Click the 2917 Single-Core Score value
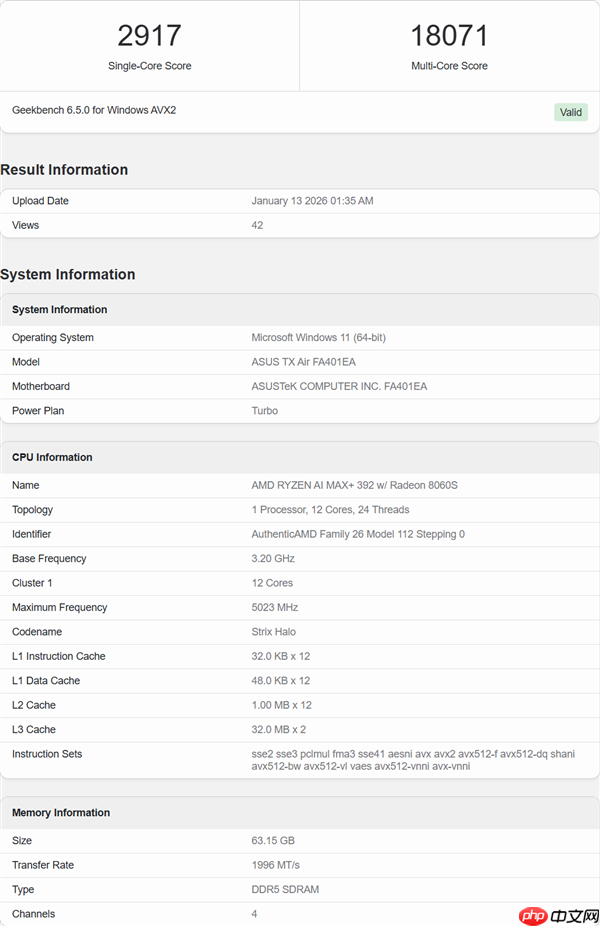 (149, 36)
